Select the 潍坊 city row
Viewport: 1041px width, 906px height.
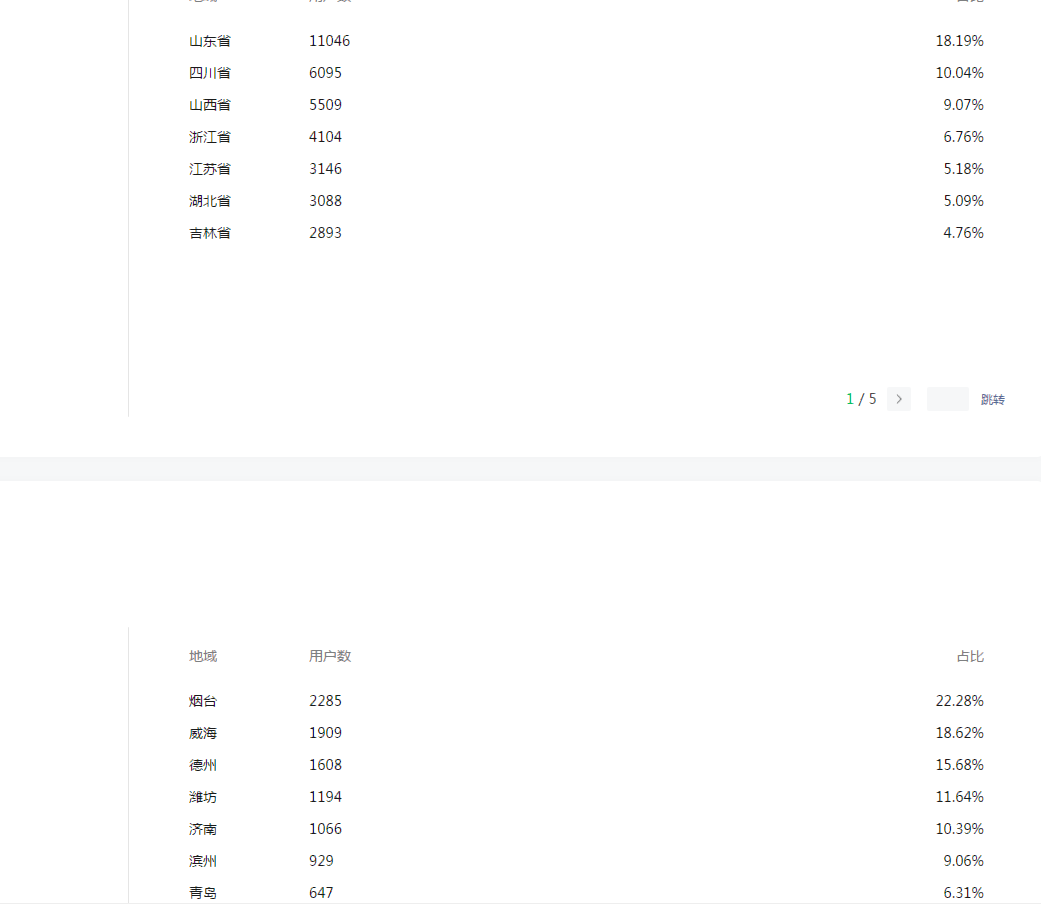click(x=203, y=797)
